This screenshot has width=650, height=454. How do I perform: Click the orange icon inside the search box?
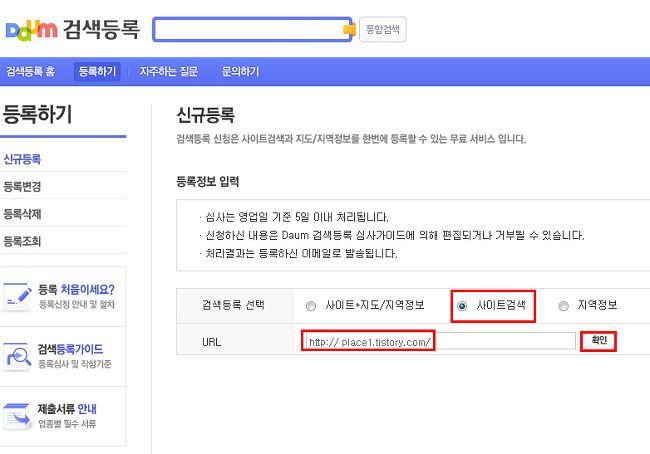(x=349, y=29)
